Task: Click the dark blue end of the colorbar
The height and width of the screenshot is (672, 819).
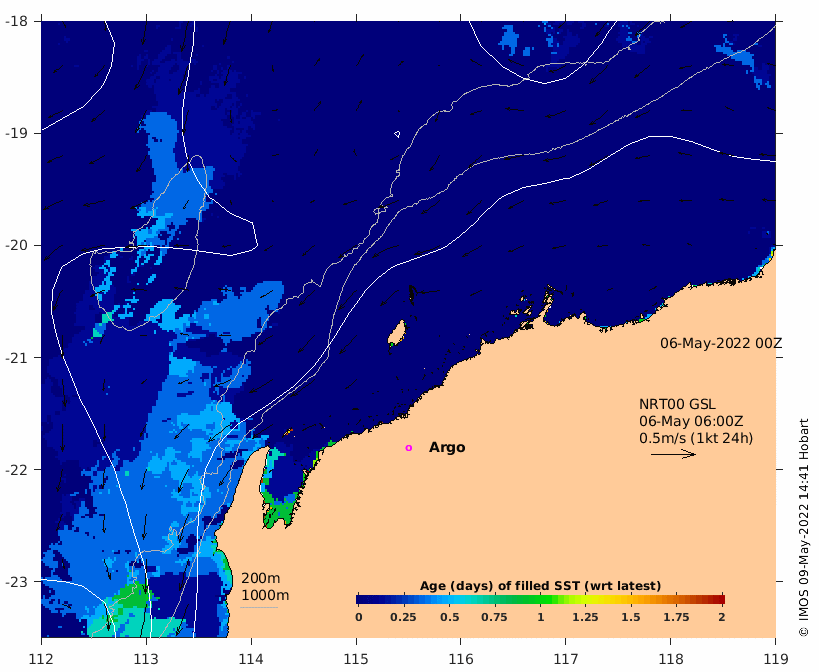Action: [362, 599]
